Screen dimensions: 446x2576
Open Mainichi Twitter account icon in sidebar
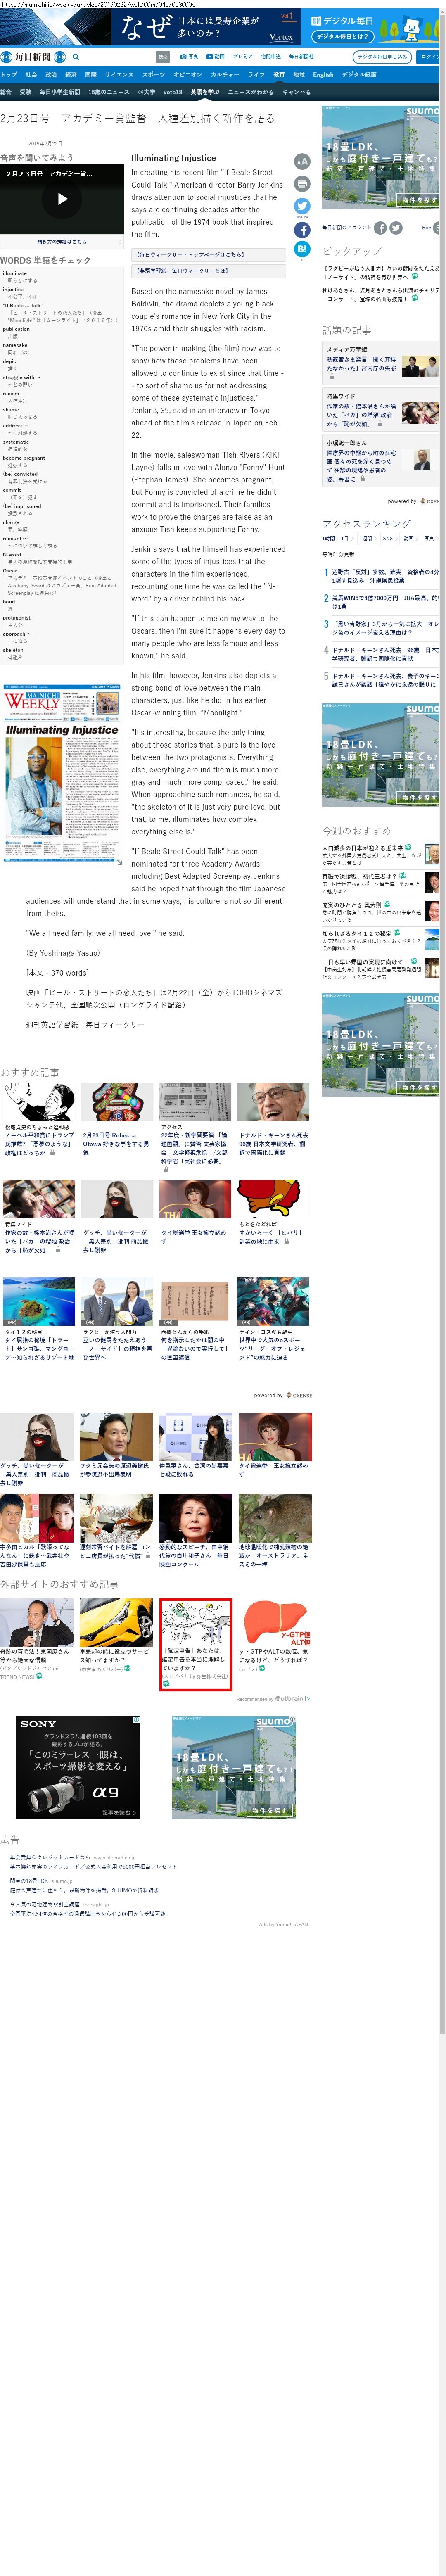pos(396,228)
